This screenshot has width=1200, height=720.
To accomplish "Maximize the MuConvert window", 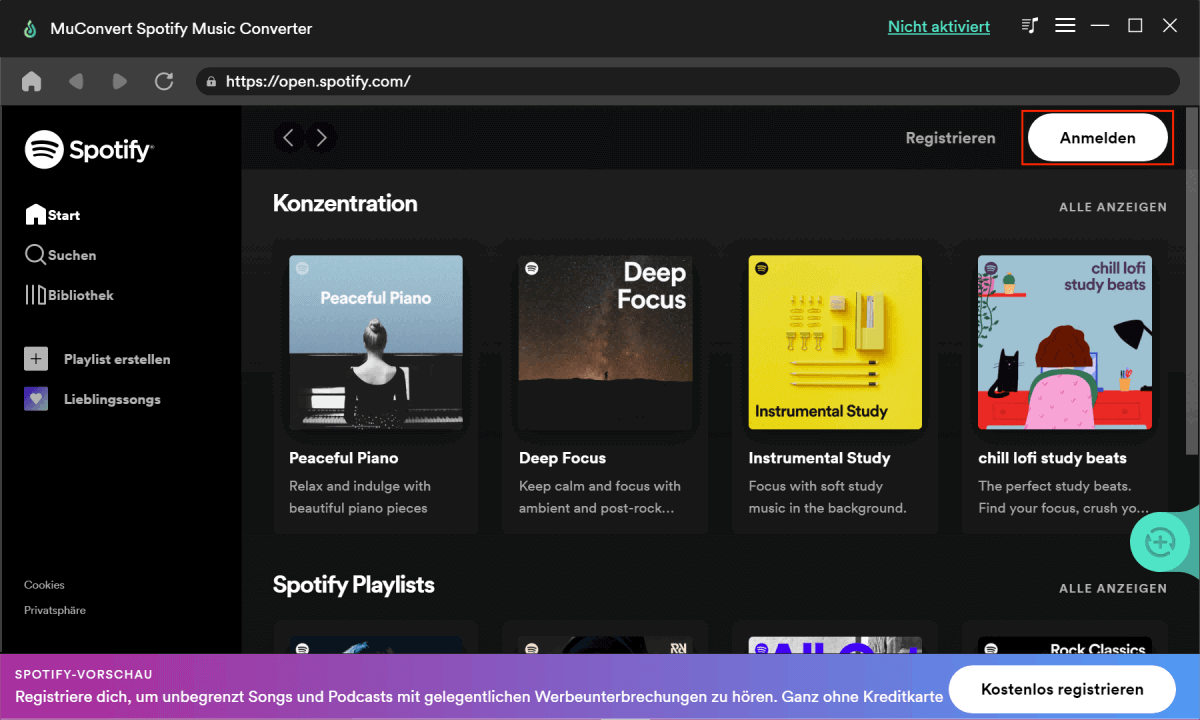I will coord(1135,26).
